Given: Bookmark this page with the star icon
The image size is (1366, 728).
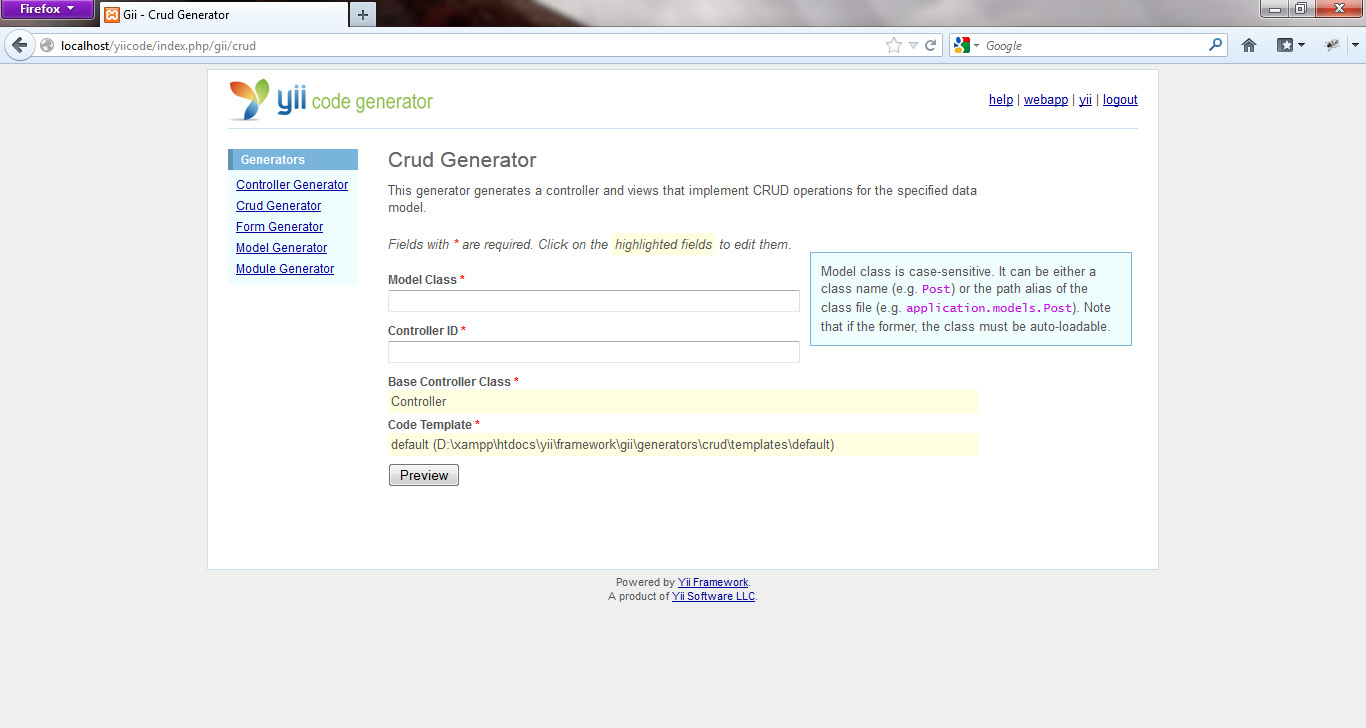Looking at the screenshot, I should click(x=894, y=45).
